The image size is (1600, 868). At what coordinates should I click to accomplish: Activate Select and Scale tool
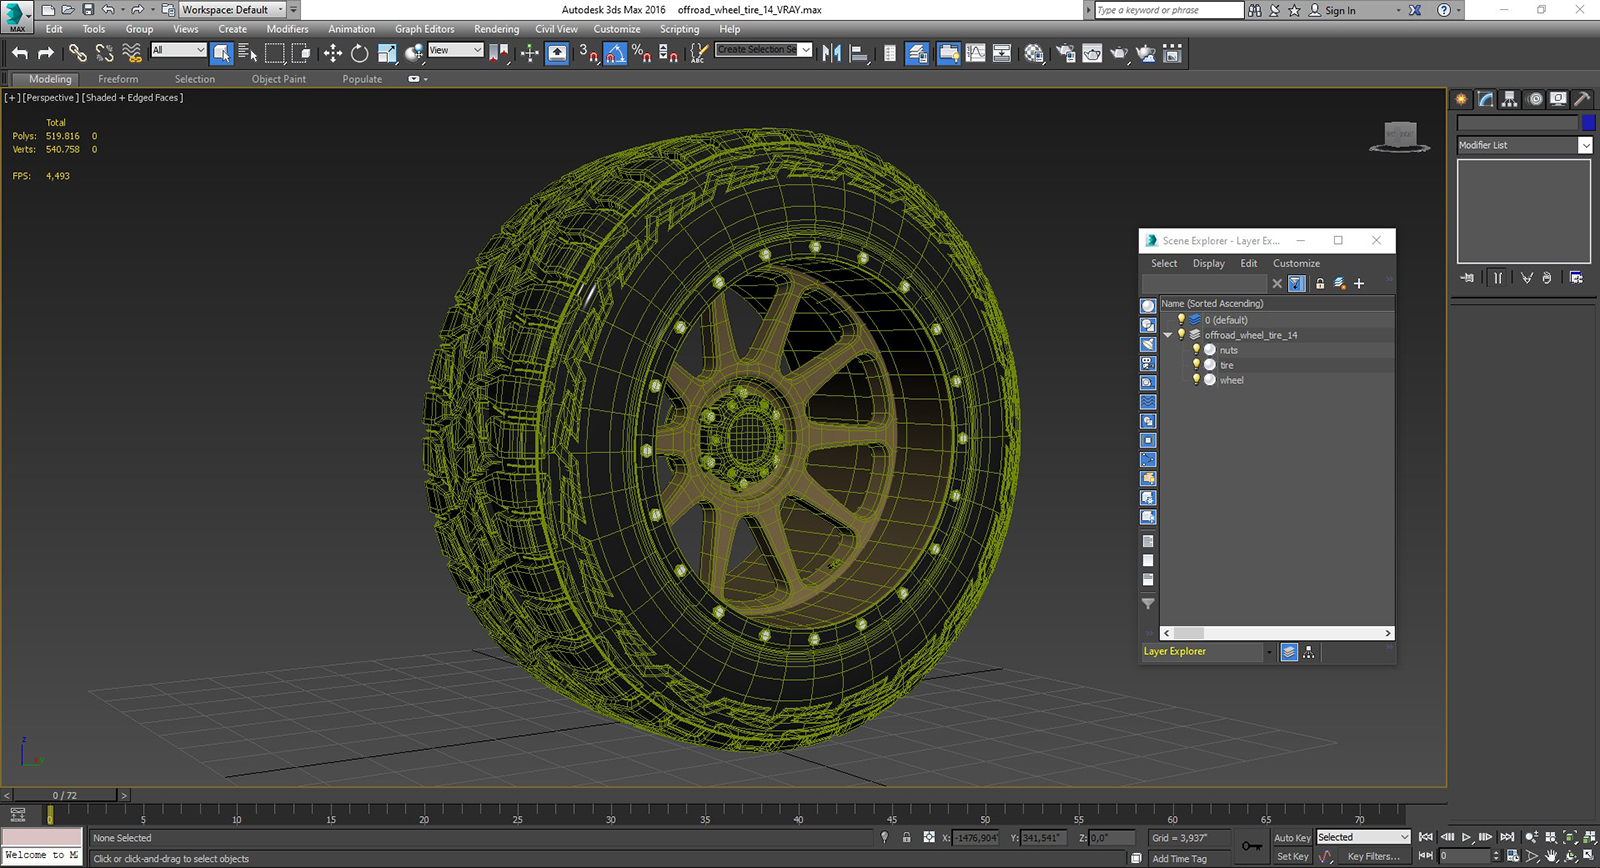click(387, 53)
